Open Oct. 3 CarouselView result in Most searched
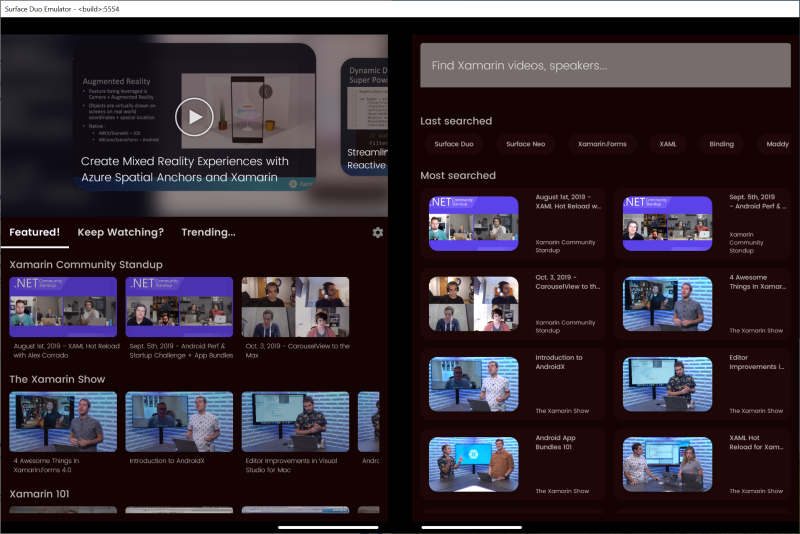Viewport: 800px width, 534px height. point(513,304)
